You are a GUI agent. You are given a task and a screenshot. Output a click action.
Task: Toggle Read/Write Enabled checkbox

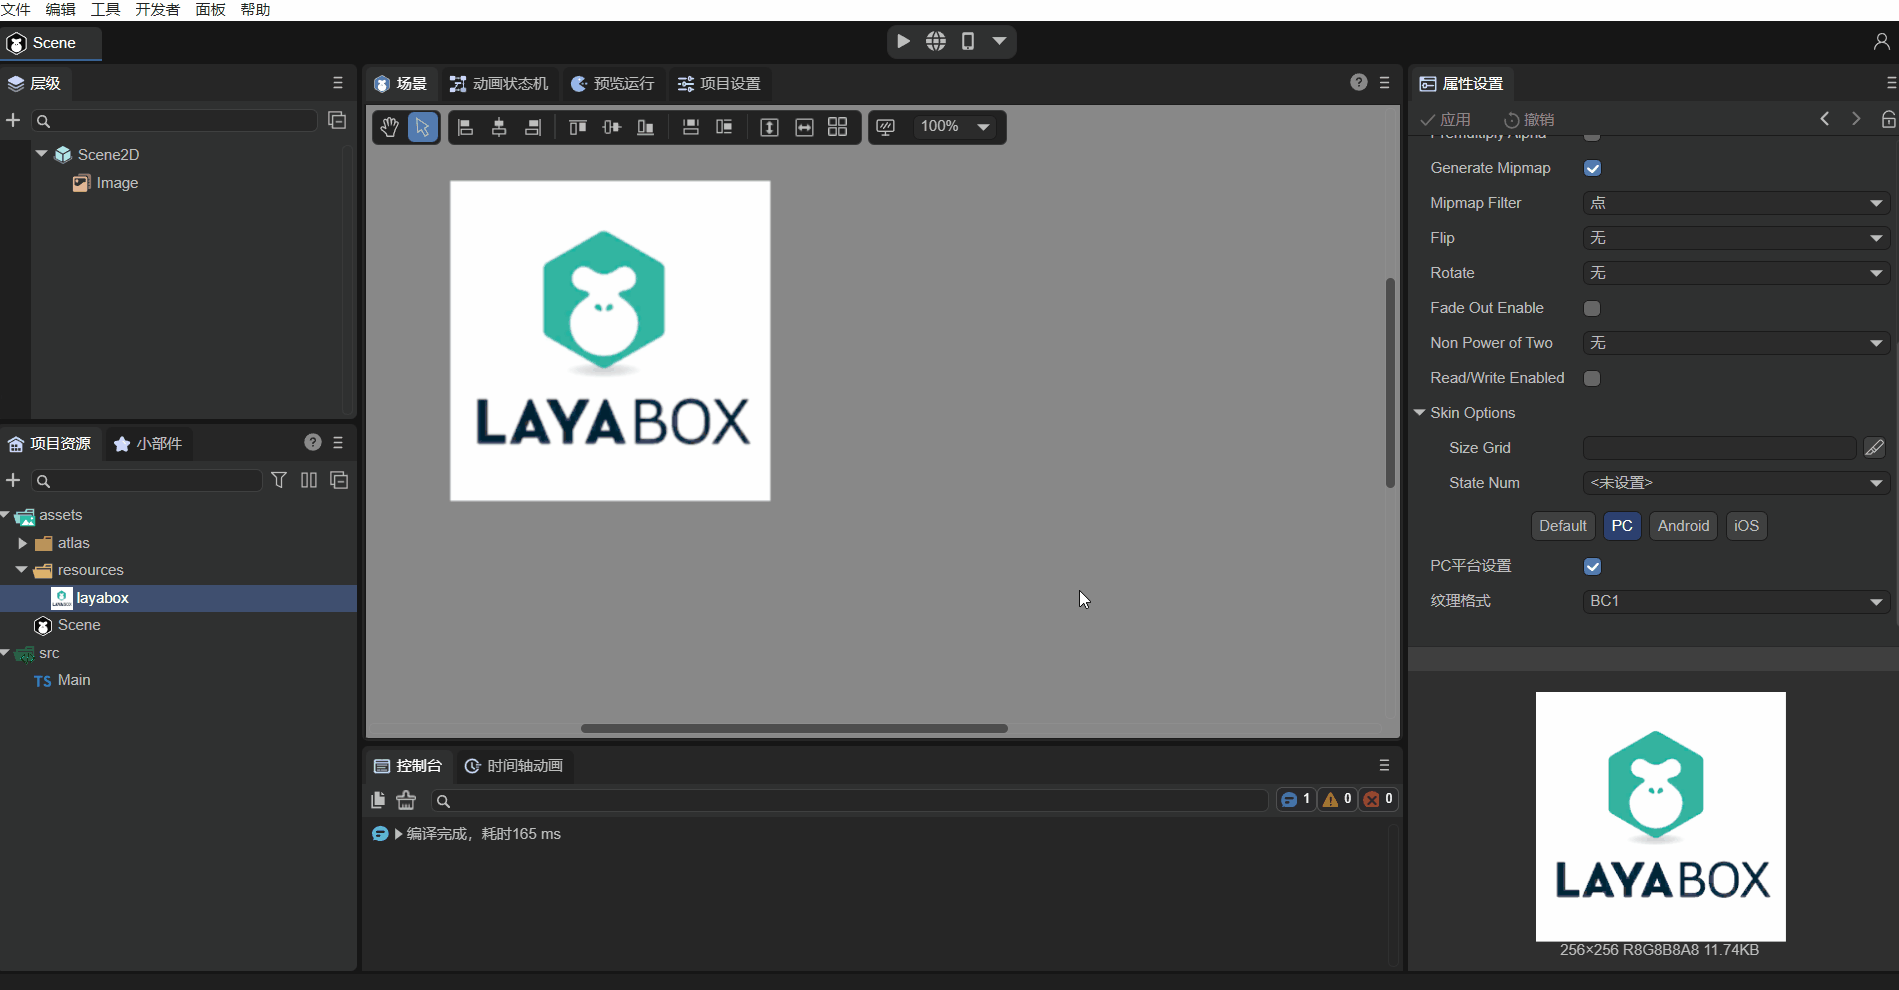pyautogui.click(x=1592, y=378)
